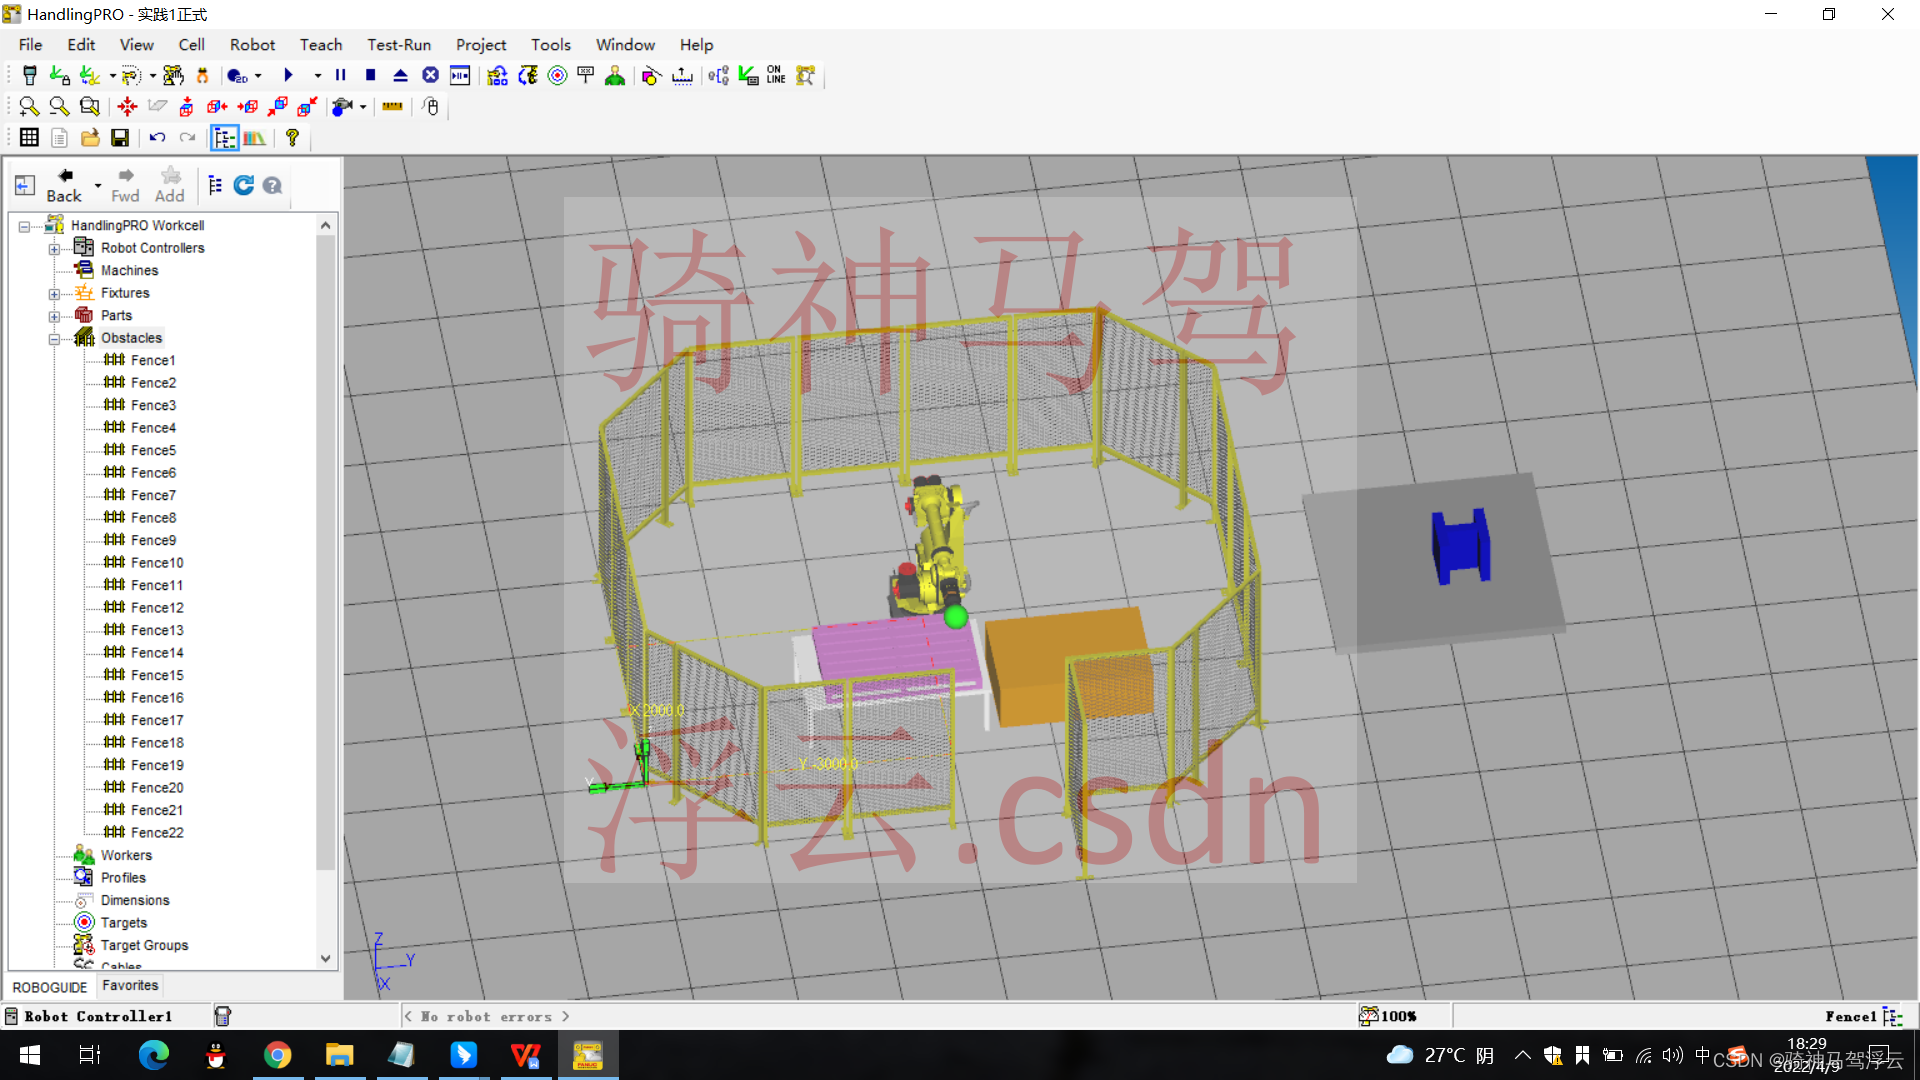This screenshot has width=1920, height=1080.
Task: Show next robot error message arrow
Action: [566, 1017]
